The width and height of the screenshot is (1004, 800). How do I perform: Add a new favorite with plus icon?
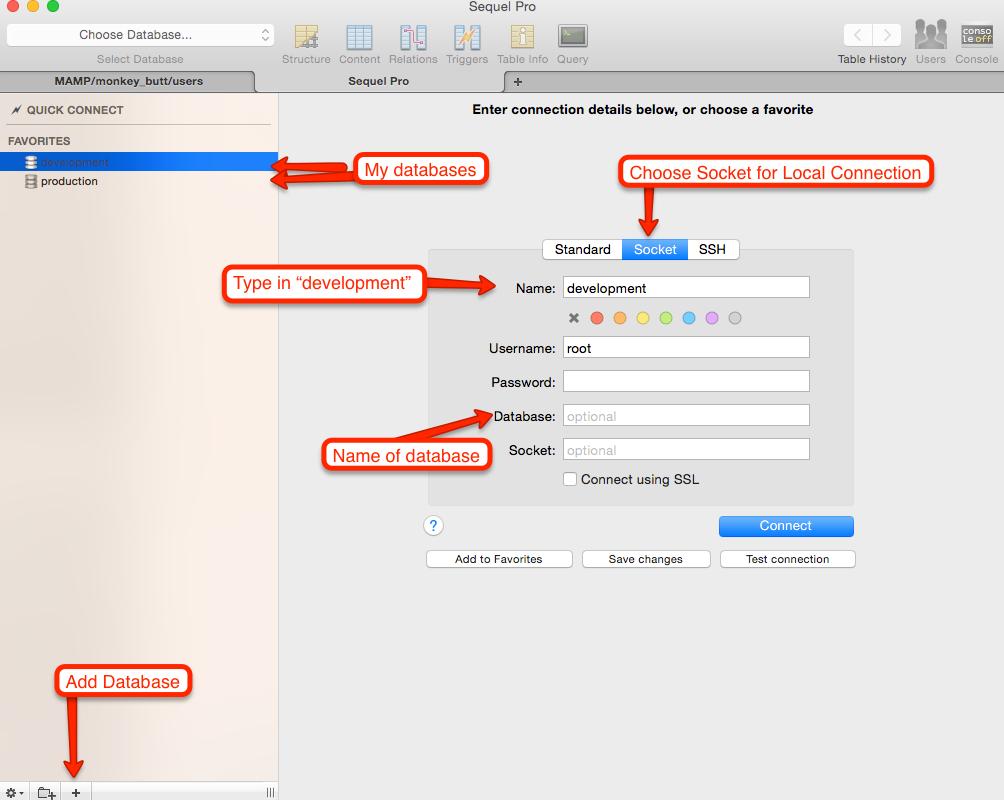(76, 792)
